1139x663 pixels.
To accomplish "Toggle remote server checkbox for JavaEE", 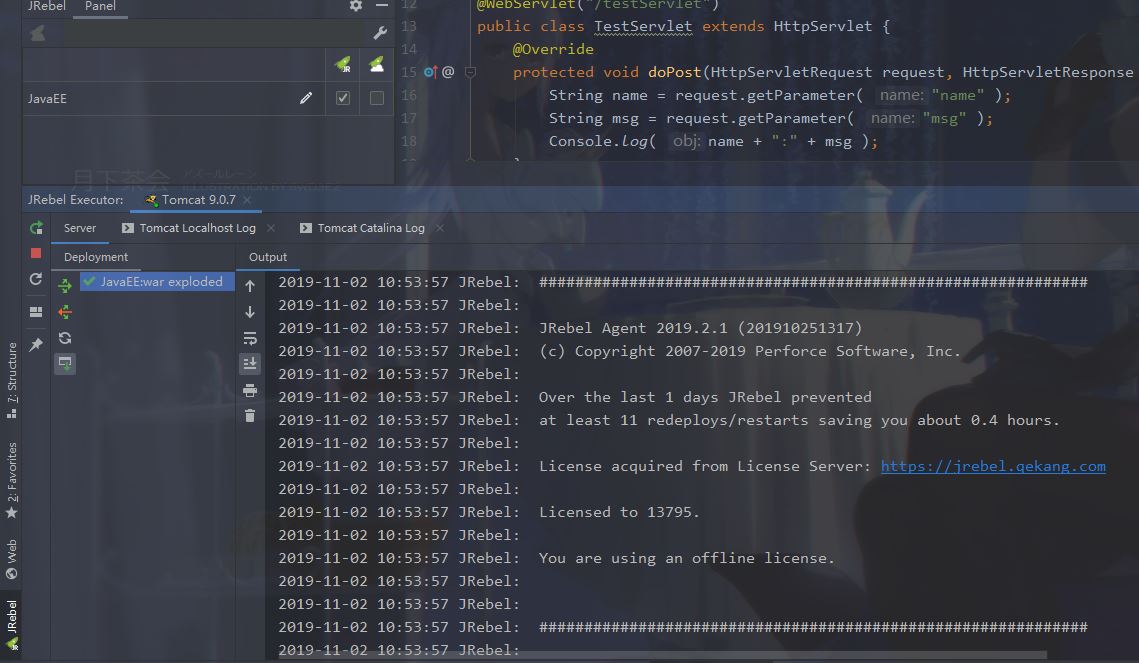I will click(376, 98).
